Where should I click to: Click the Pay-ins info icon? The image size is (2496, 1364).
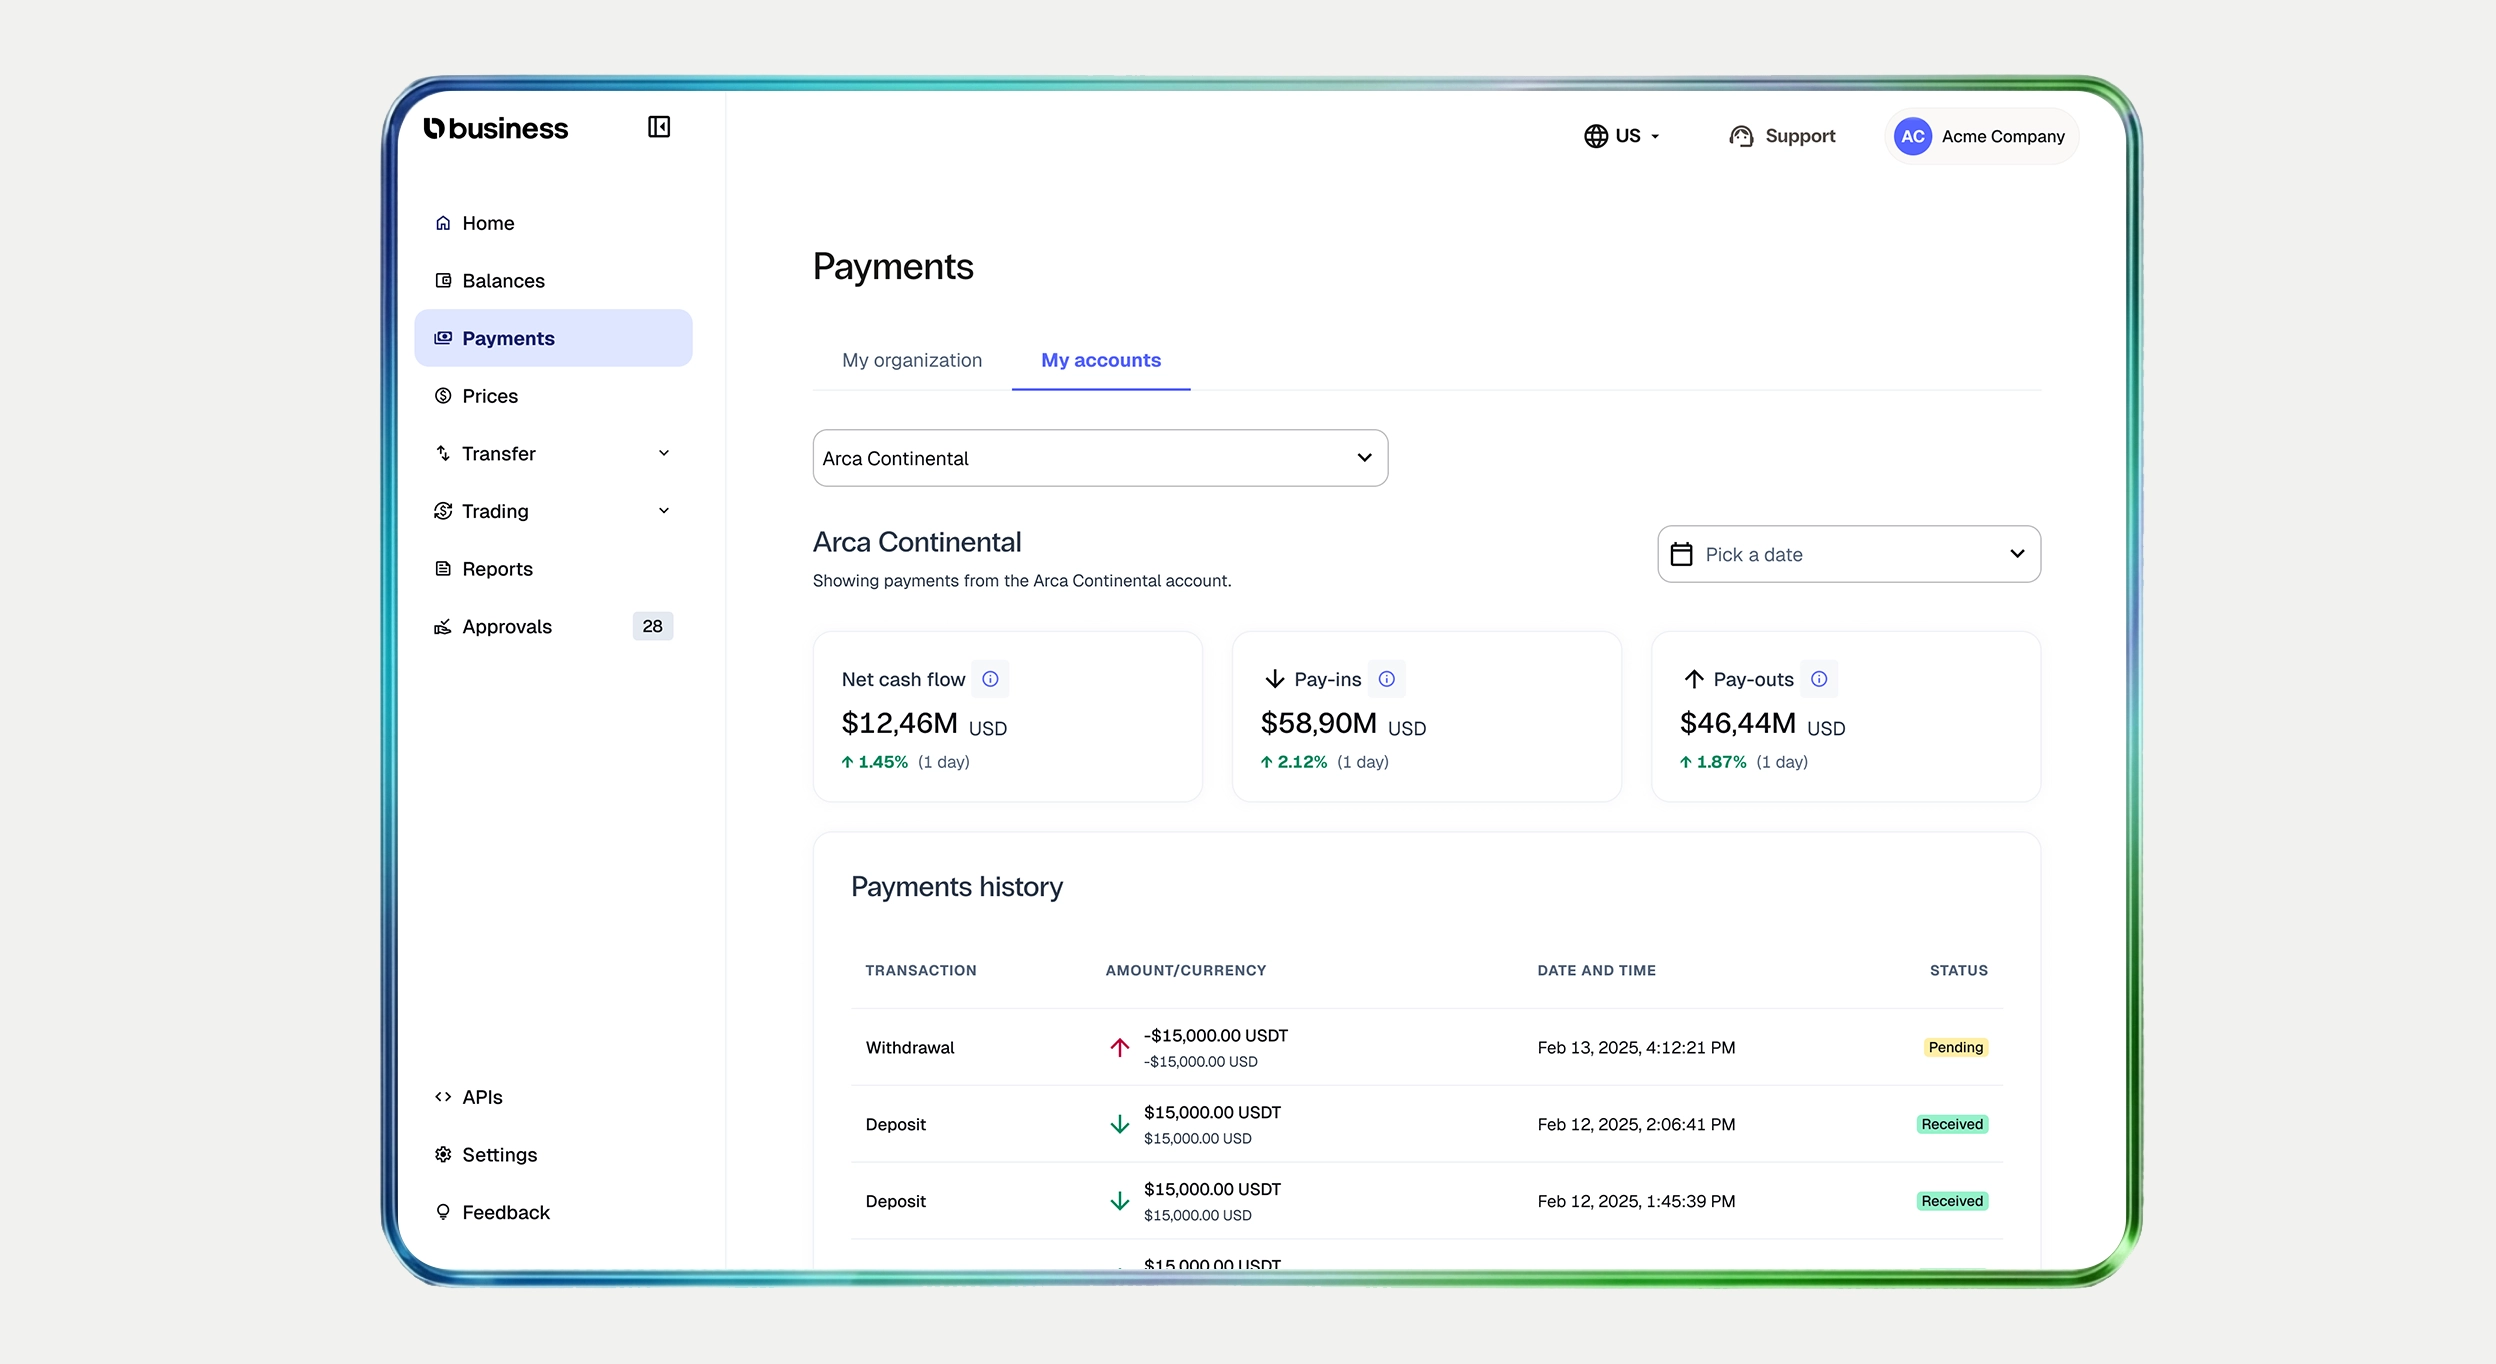tap(1386, 679)
